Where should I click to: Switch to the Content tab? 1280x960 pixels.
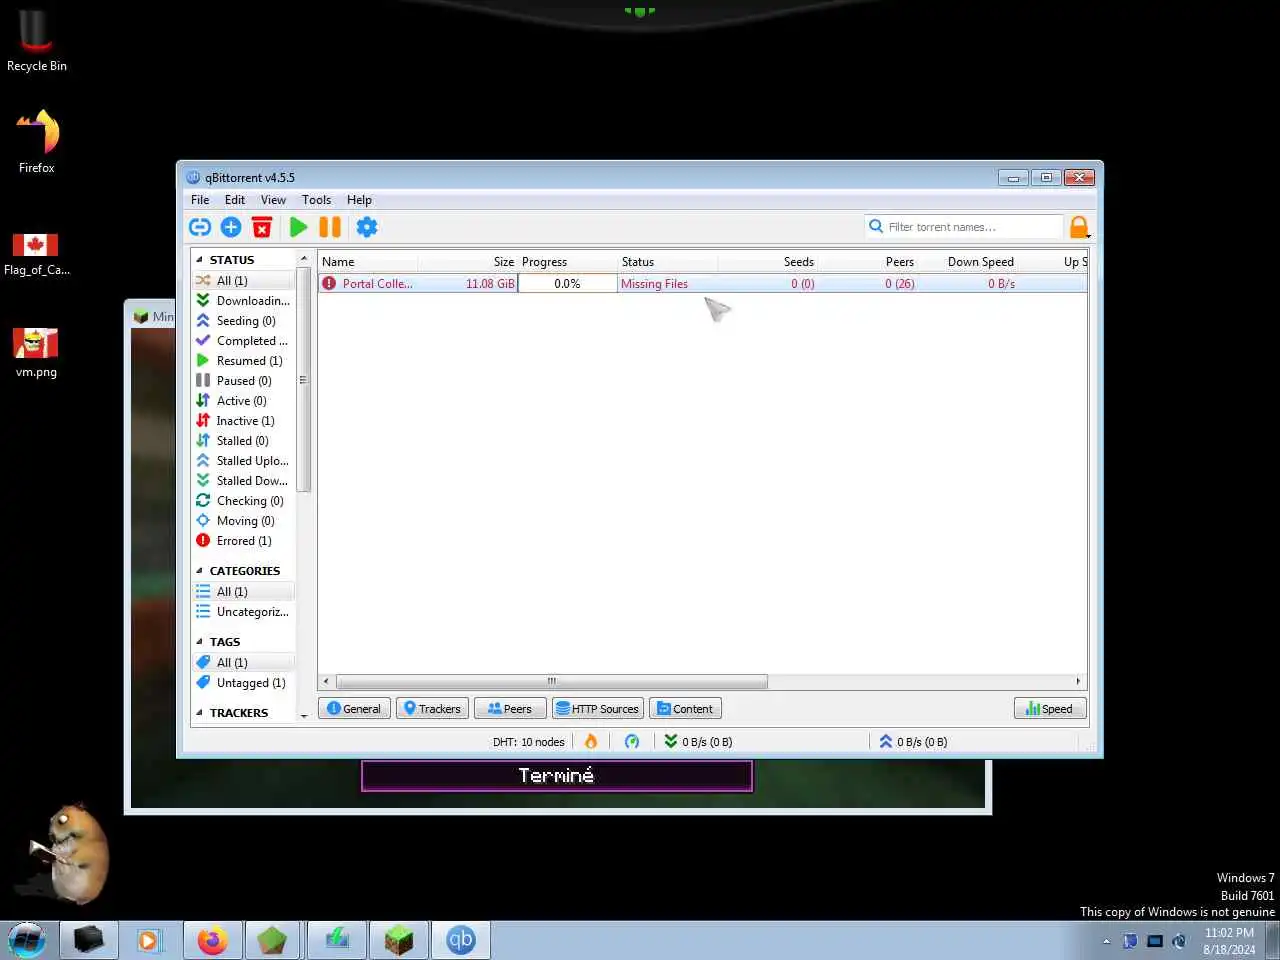[x=685, y=709]
